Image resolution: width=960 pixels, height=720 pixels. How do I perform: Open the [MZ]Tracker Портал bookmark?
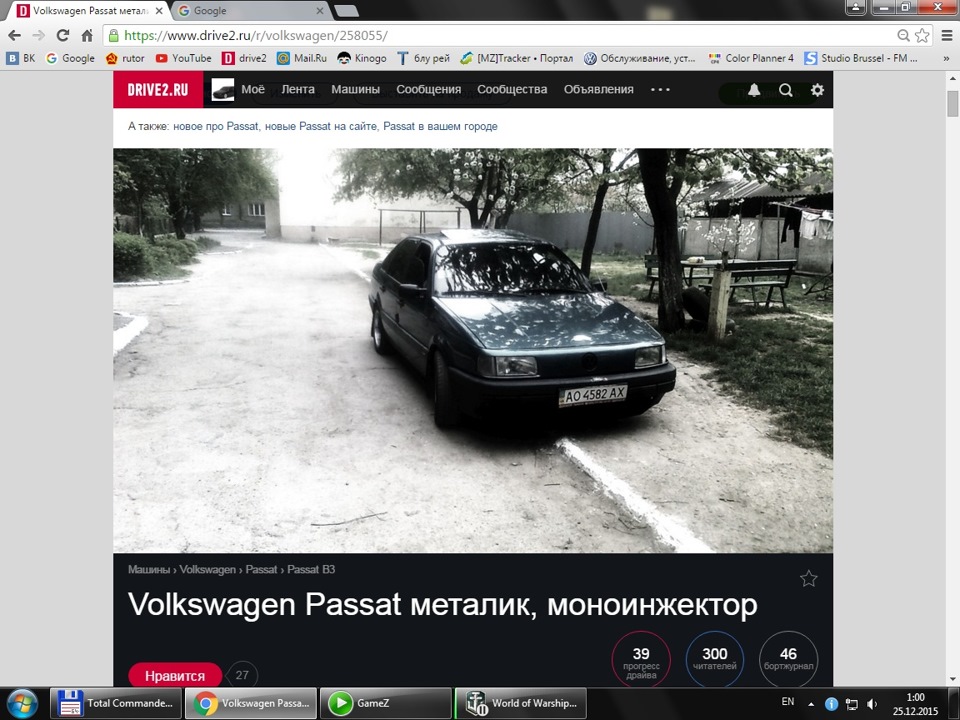coord(517,58)
